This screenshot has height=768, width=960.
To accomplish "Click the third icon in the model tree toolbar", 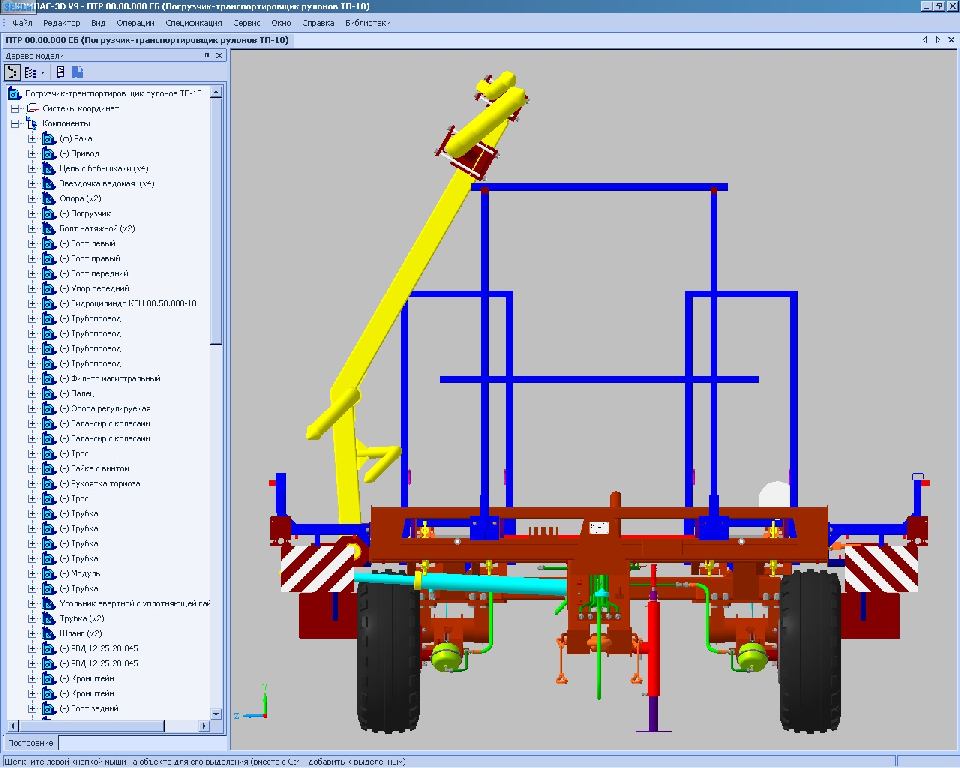I will click(x=61, y=72).
